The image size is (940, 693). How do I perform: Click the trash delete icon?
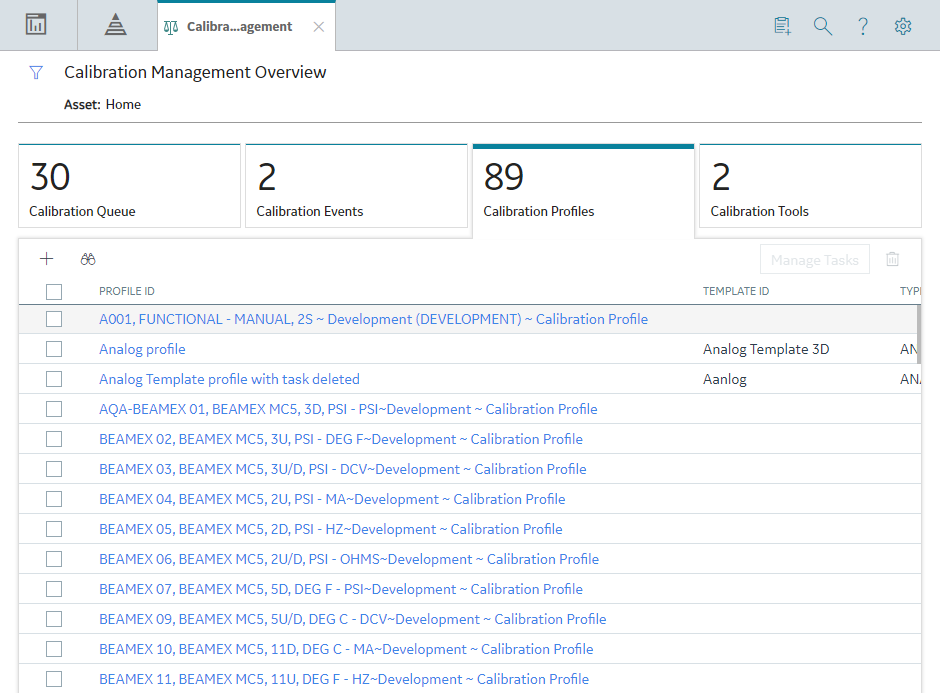[893, 259]
